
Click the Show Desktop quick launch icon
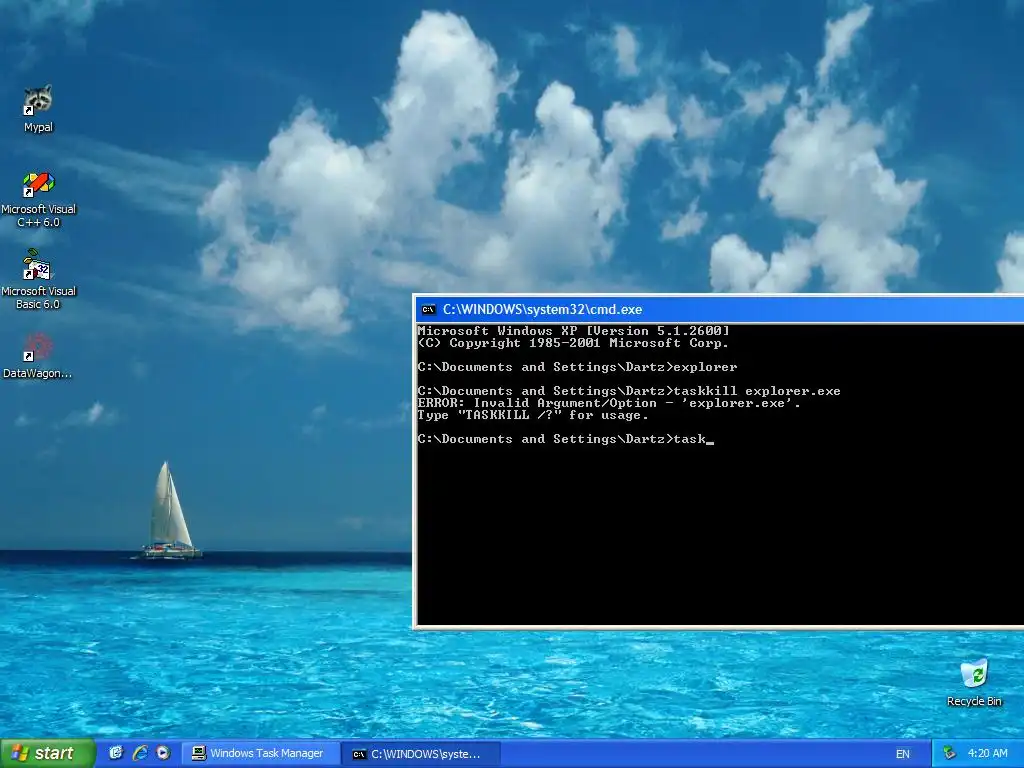pyautogui.click(x=116, y=753)
